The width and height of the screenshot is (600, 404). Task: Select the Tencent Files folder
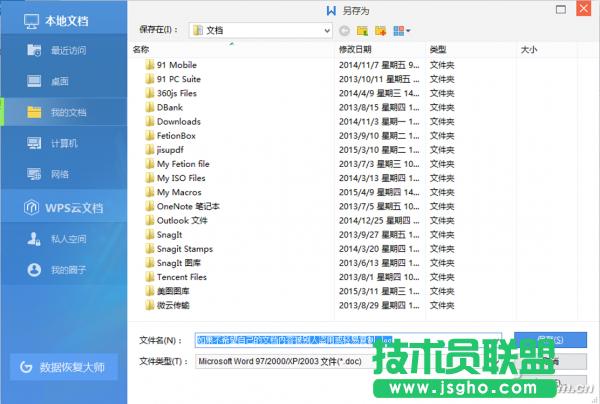pos(181,277)
